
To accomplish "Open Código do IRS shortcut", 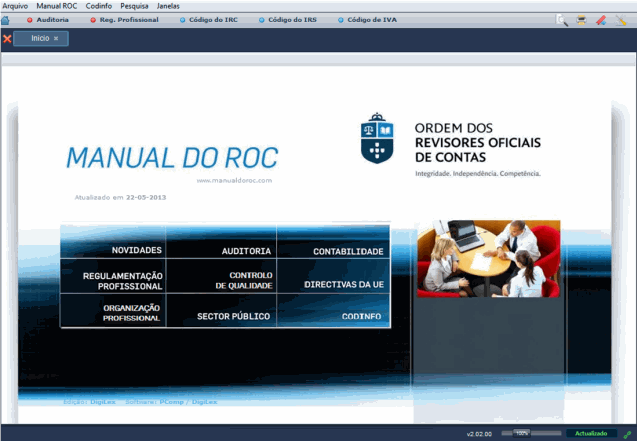I will (288, 19).
